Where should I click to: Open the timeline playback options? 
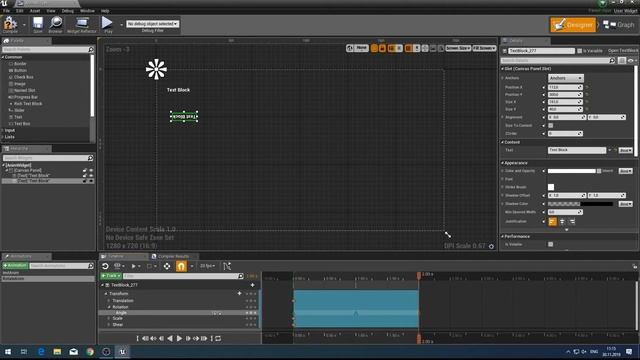coord(136,266)
